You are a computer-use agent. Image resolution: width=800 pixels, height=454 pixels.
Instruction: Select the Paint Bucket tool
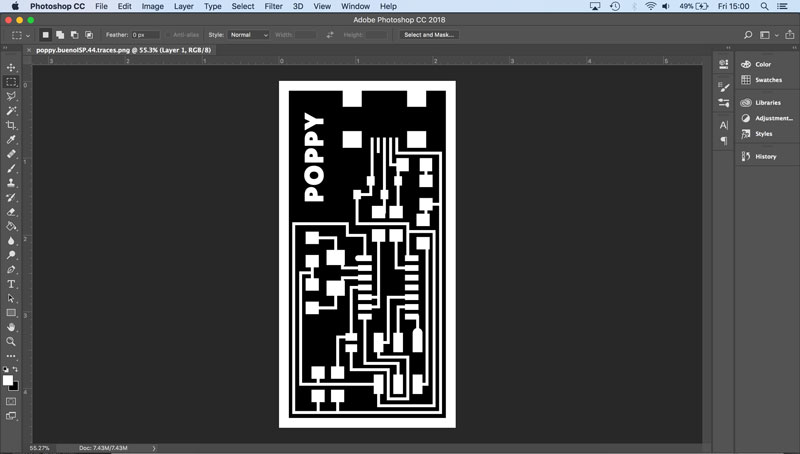coord(11,226)
